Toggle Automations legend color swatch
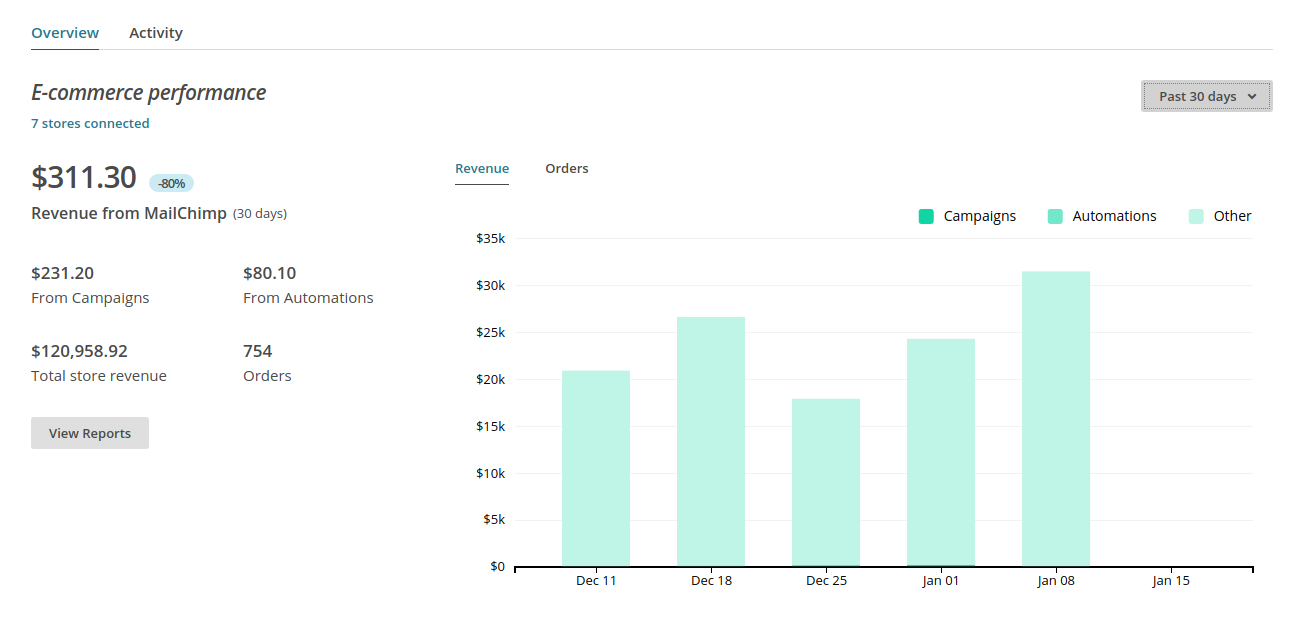 [x=1055, y=216]
